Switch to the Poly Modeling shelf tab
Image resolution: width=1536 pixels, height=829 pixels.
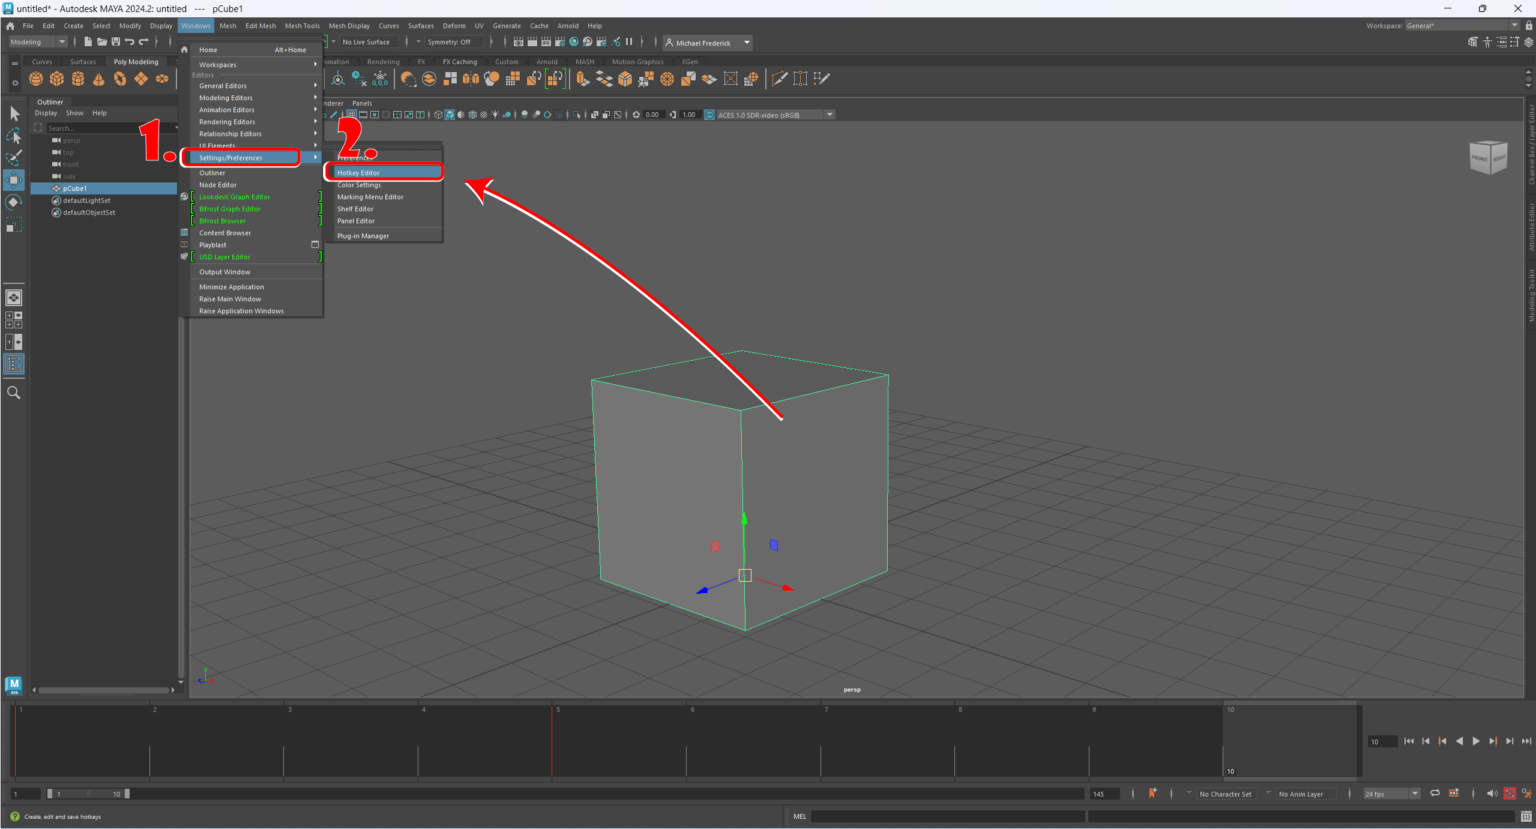coord(136,62)
